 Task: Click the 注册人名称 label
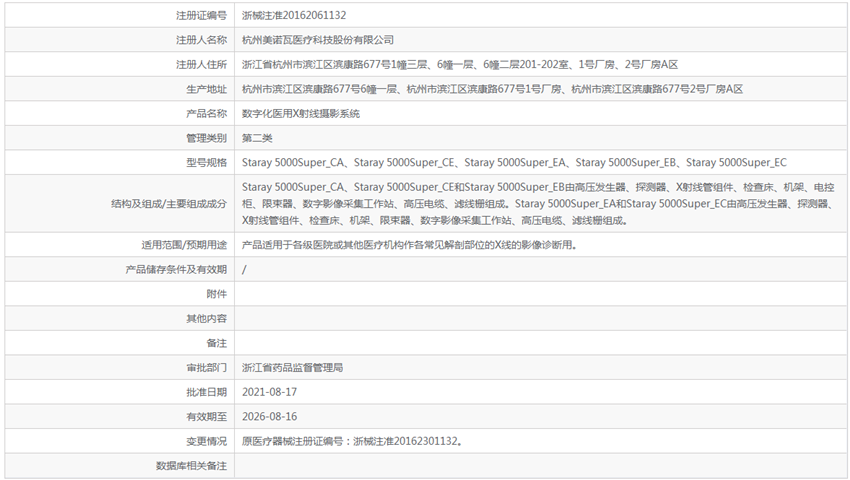pyautogui.click(x=201, y=40)
